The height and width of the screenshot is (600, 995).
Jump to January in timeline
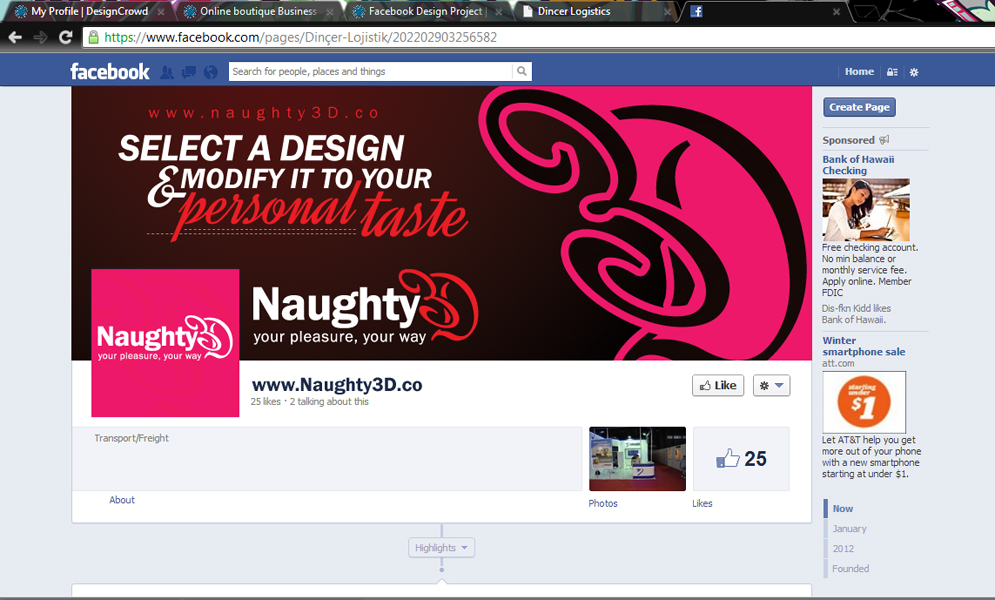coord(849,528)
